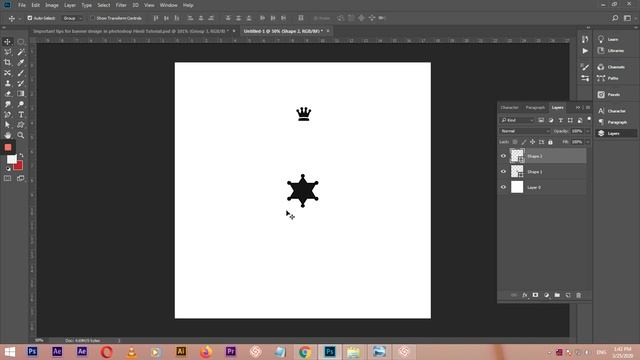The image size is (640, 360).
Task: Toggle the Auto-Select checkbox
Action: click(29, 18)
